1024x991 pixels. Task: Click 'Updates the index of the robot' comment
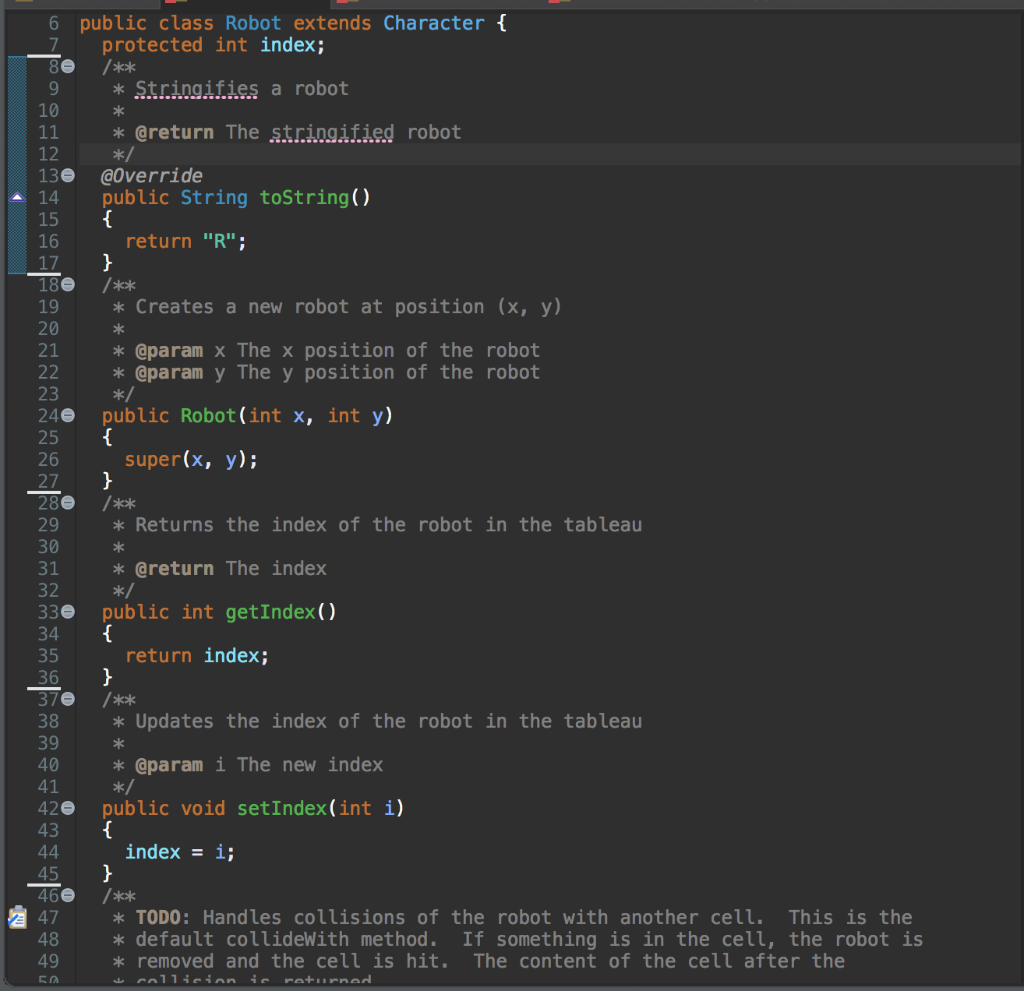click(x=304, y=721)
